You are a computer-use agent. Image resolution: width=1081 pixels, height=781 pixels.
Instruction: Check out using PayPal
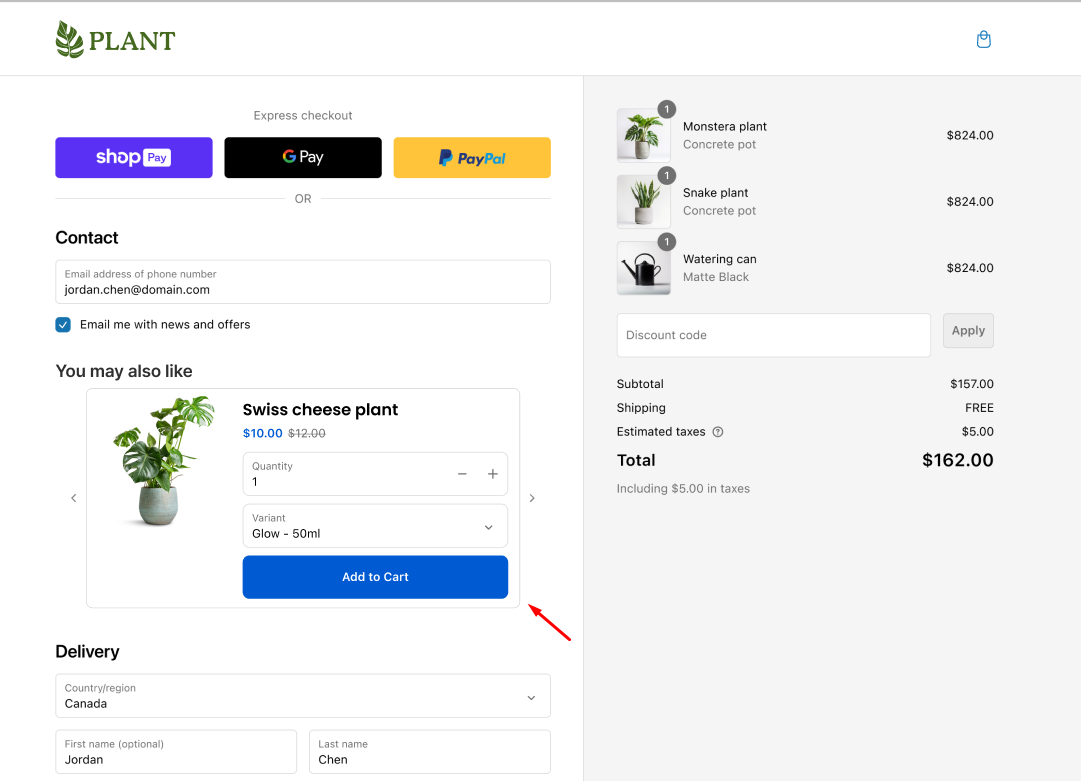472,158
